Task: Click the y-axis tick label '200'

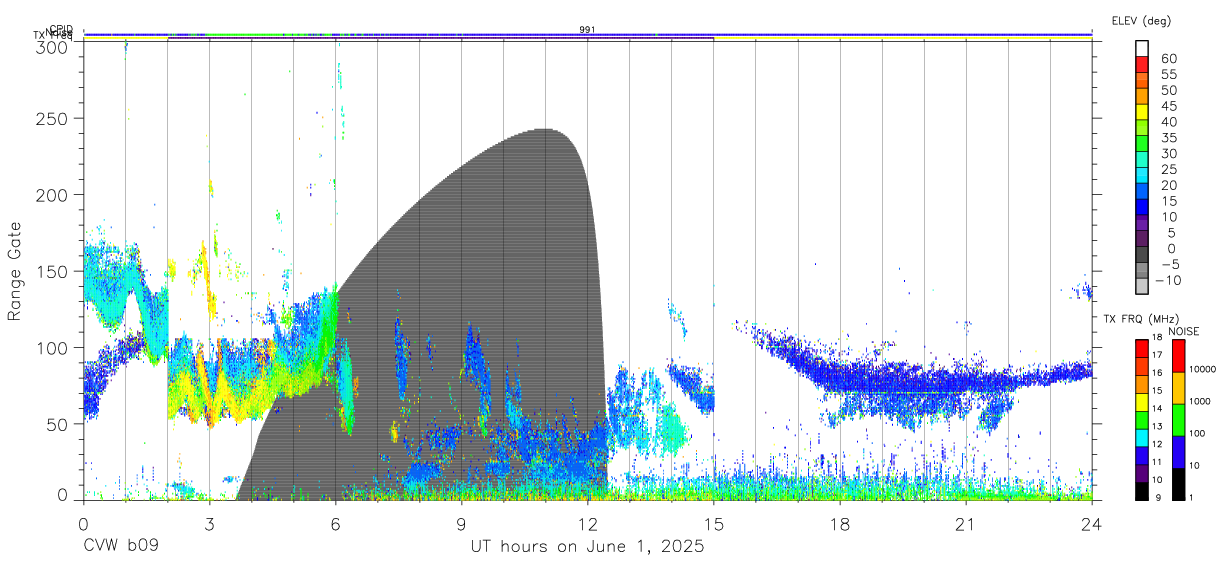Action: click(53, 194)
